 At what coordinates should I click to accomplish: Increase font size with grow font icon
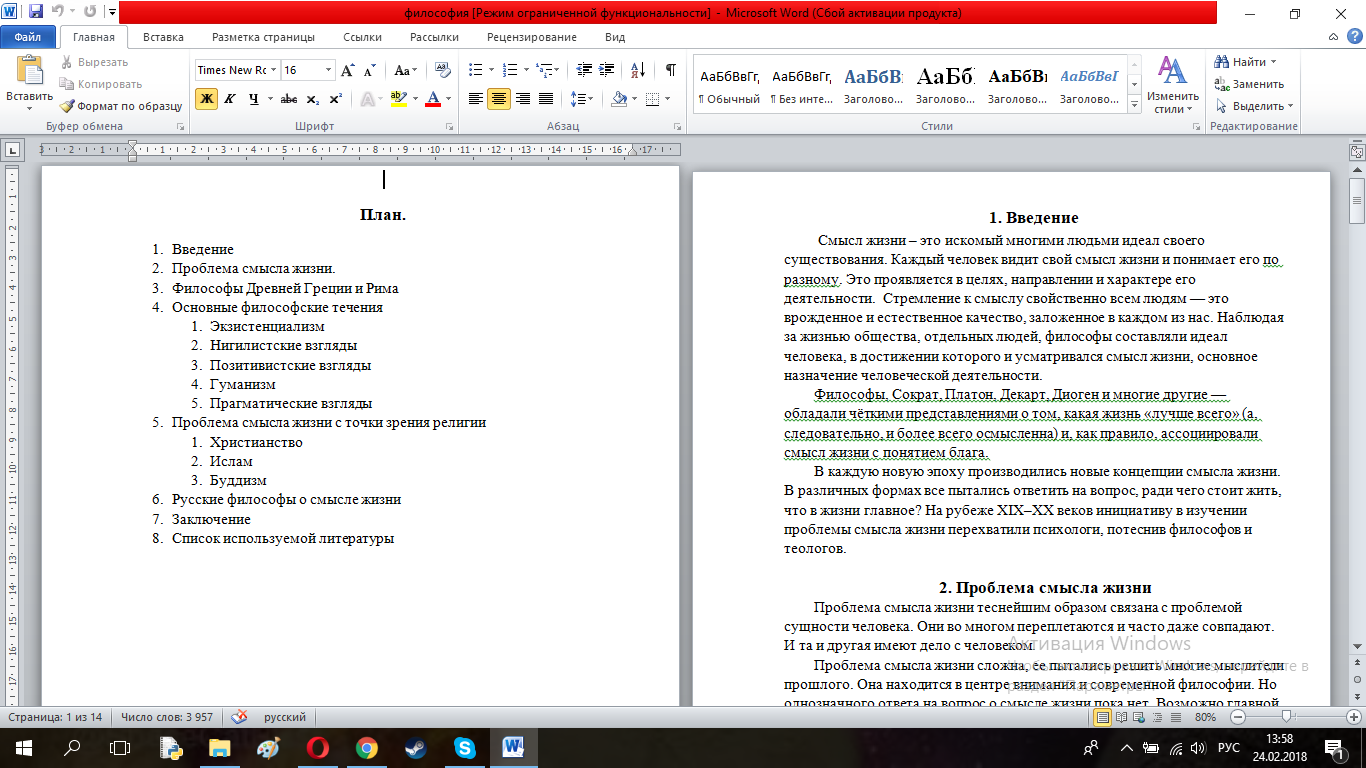[348, 70]
